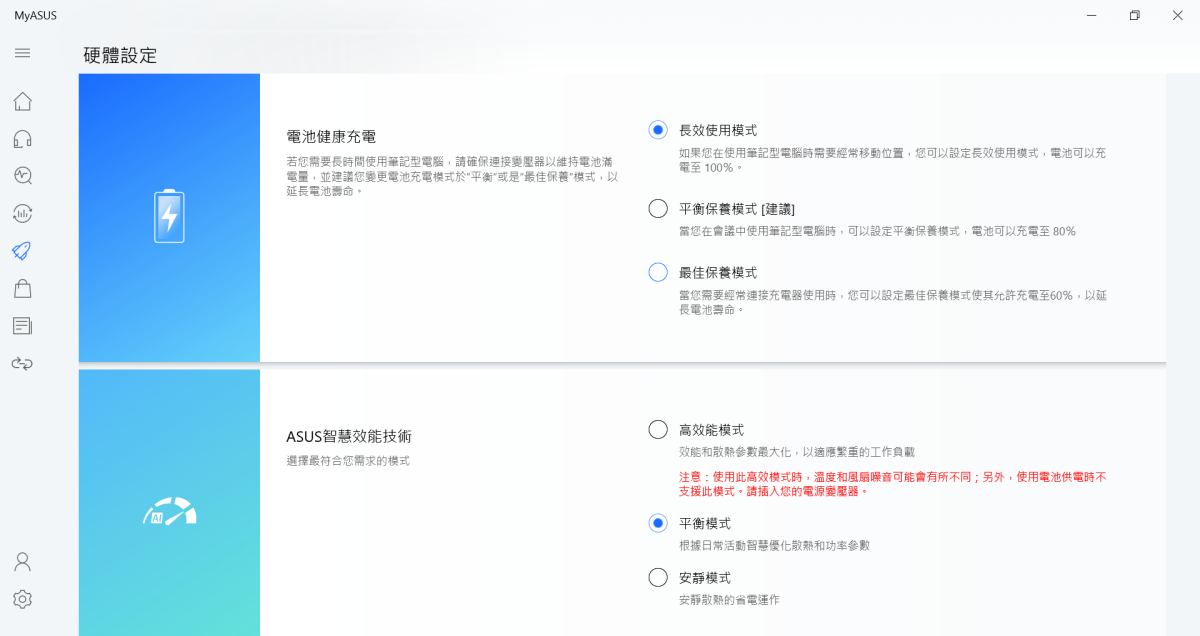Open the Settings gear icon

point(22,599)
